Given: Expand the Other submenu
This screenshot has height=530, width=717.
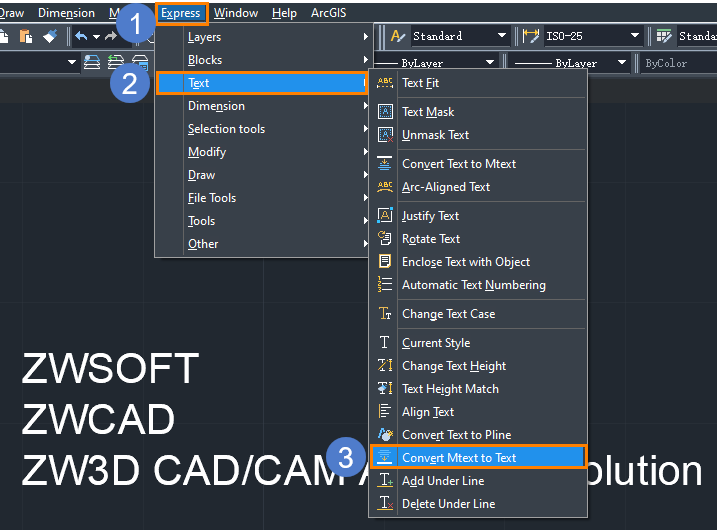Looking at the screenshot, I should coord(262,244).
